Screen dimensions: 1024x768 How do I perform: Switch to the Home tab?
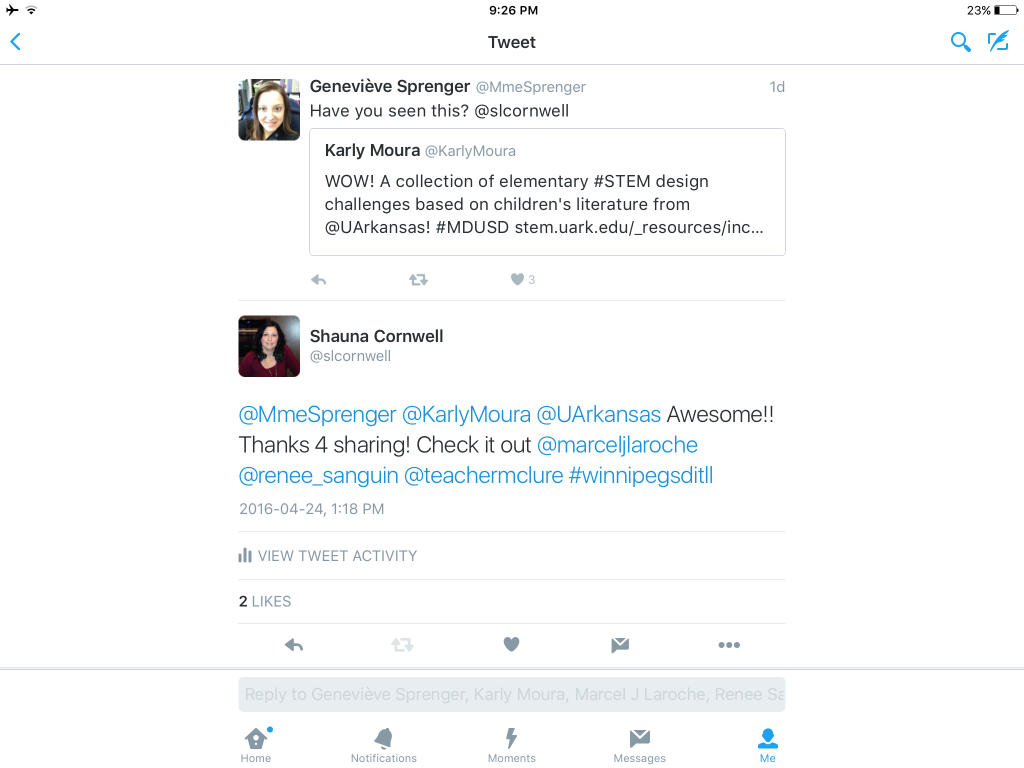(x=256, y=745)
